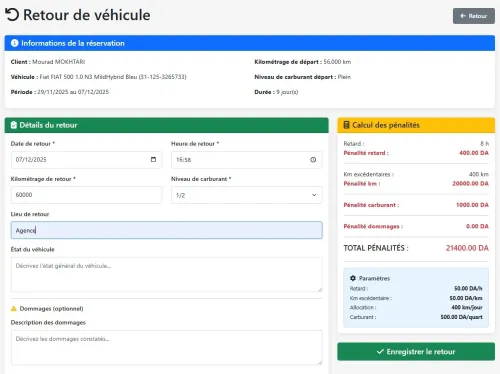Viewport: 500px width, 374px height.
Task: Click the Lieu de retour field
Action: [167, 230]
